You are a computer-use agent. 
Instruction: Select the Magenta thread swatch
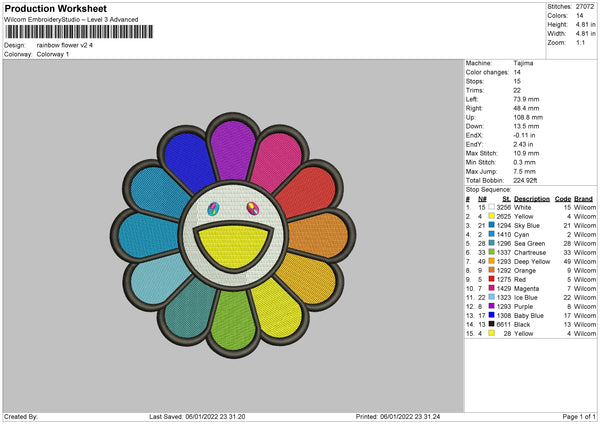[491, 288]
